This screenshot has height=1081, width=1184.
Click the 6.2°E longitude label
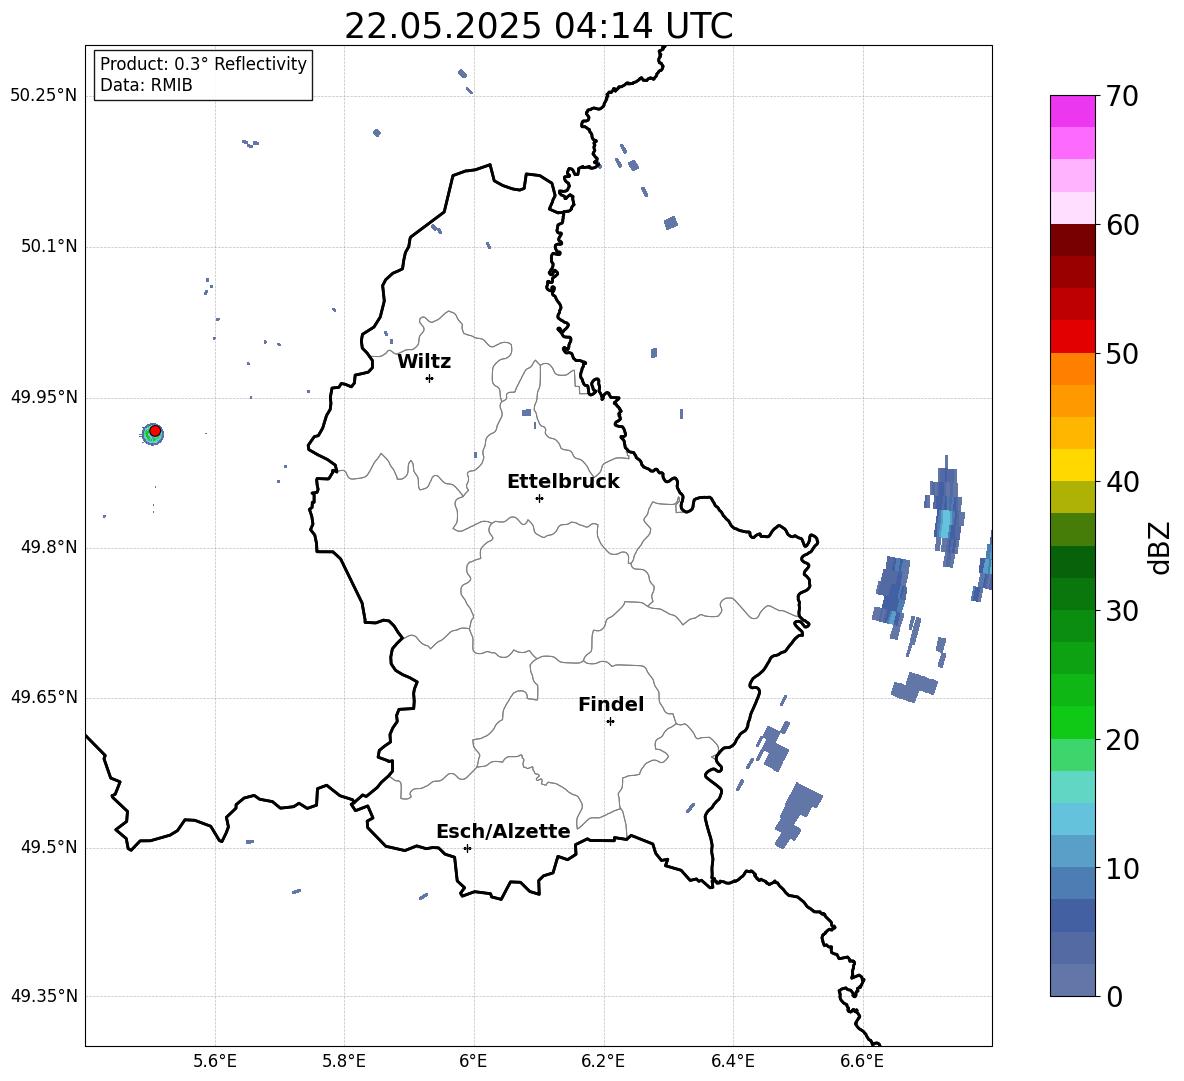coord(603,1061)
